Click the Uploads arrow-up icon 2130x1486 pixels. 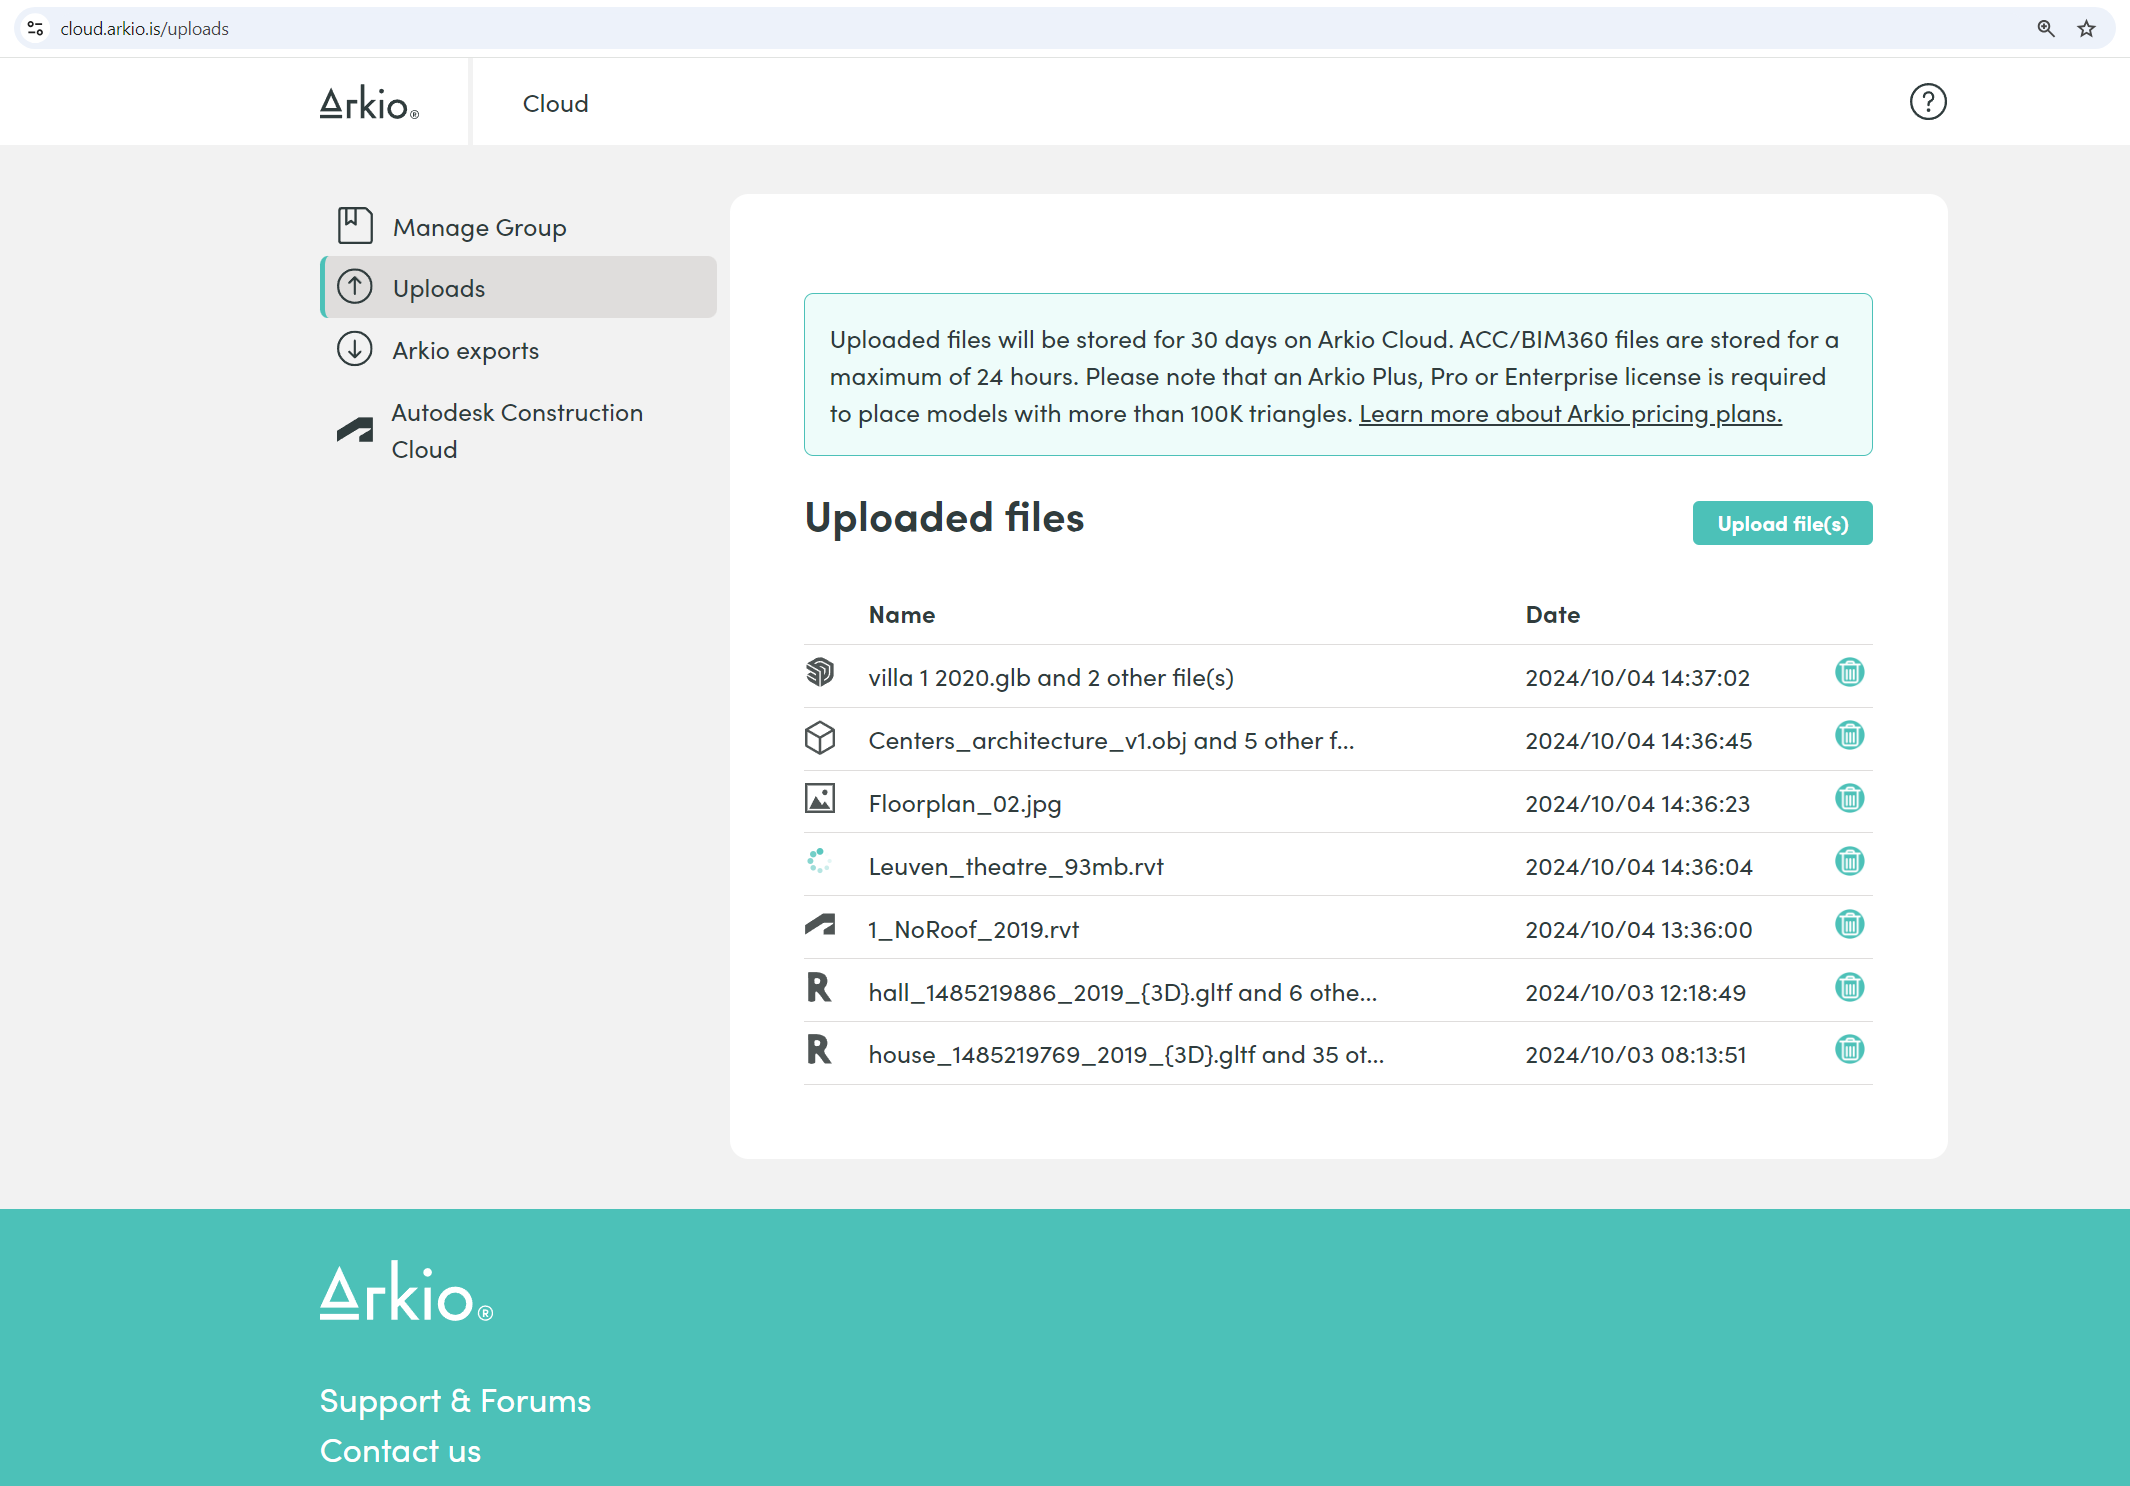355,287
